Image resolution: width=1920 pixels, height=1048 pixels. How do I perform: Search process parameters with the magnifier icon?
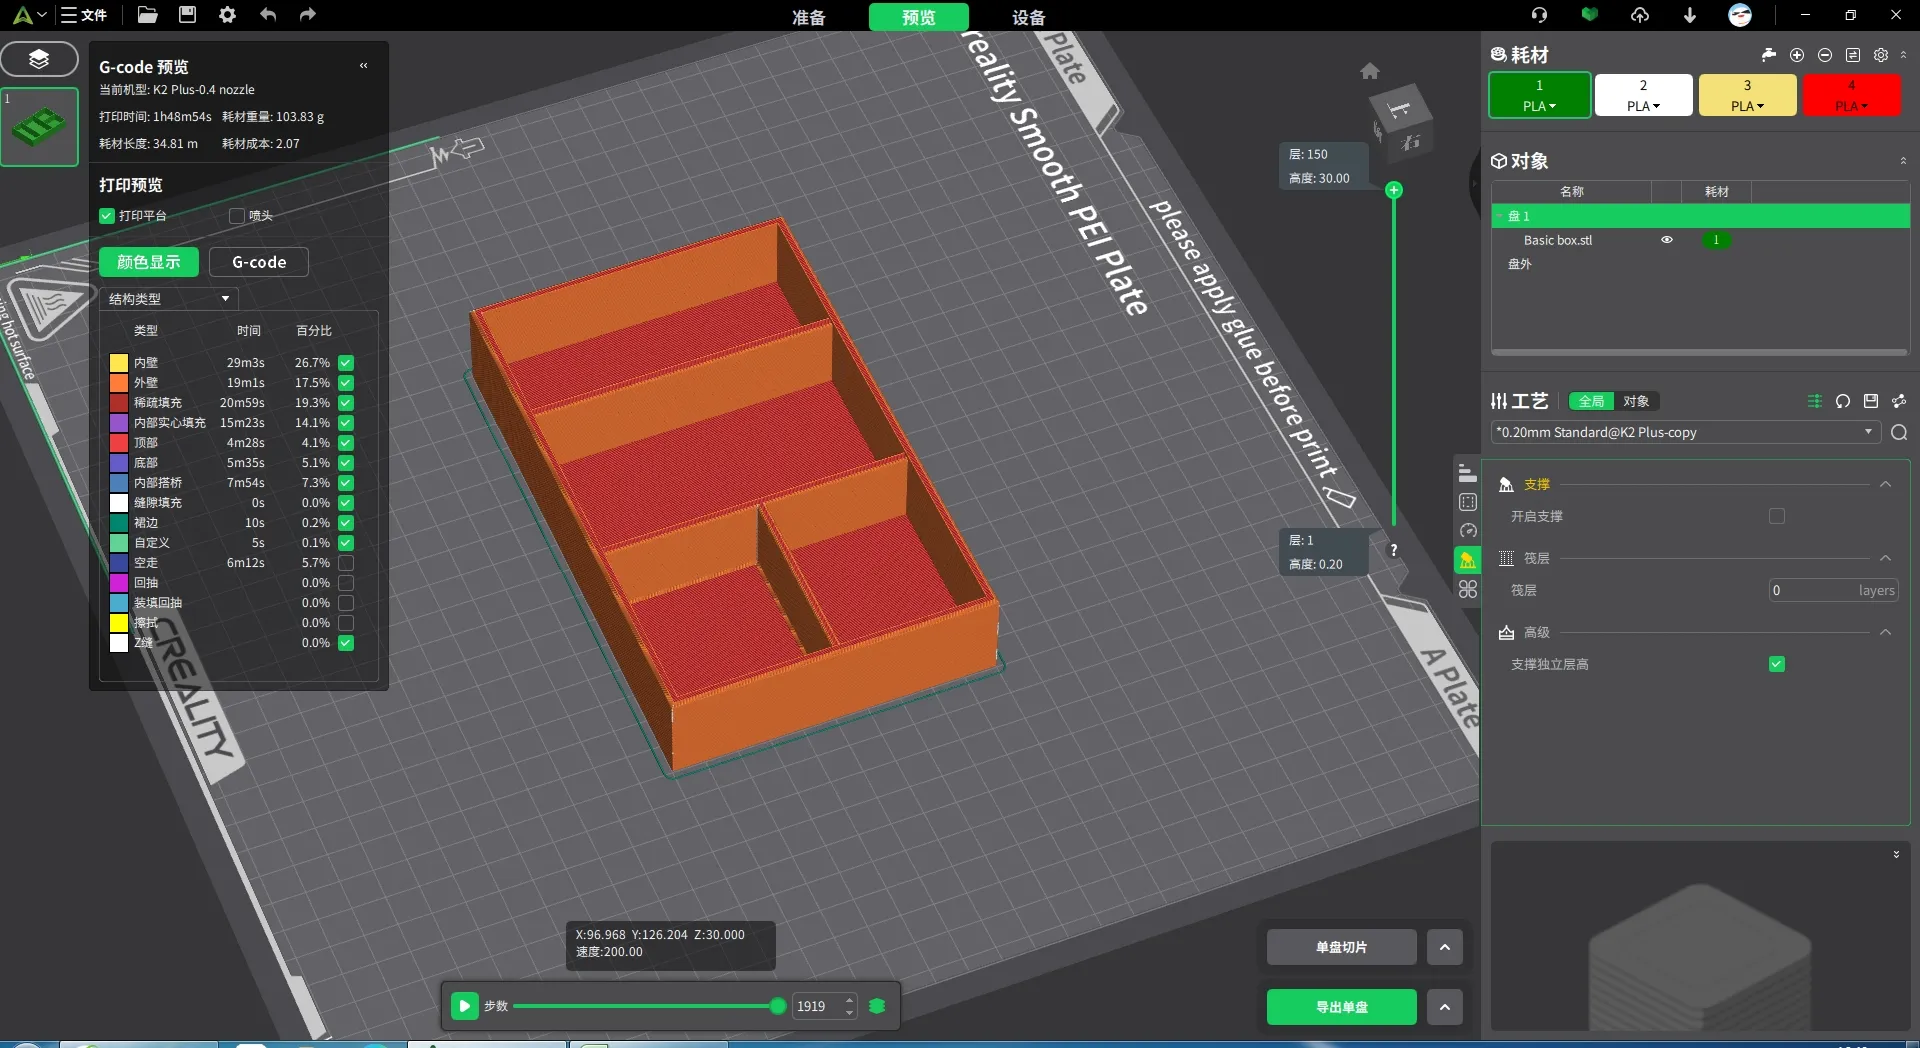(1899, 433)
